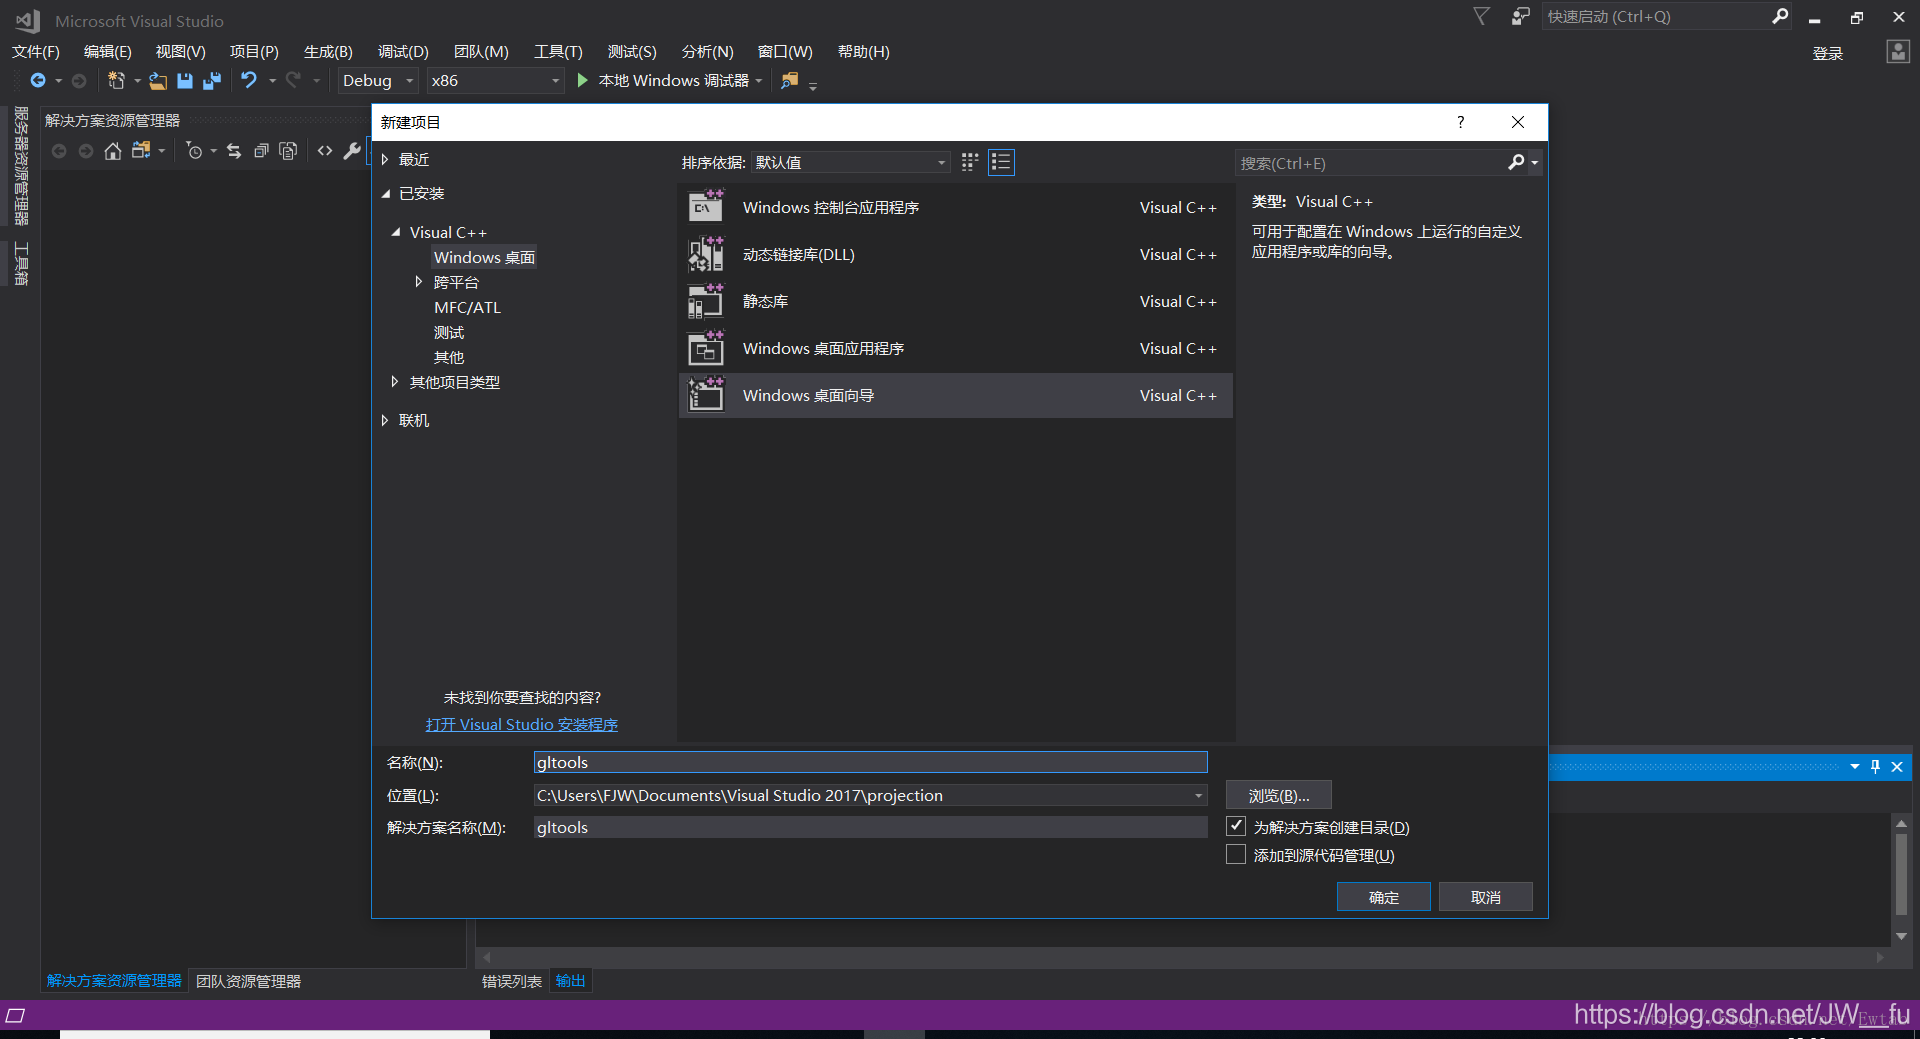Screen dimensions: 1920x1039
Task: Select the Windows 控制台应用程序 template
Action: click(955, 208)
